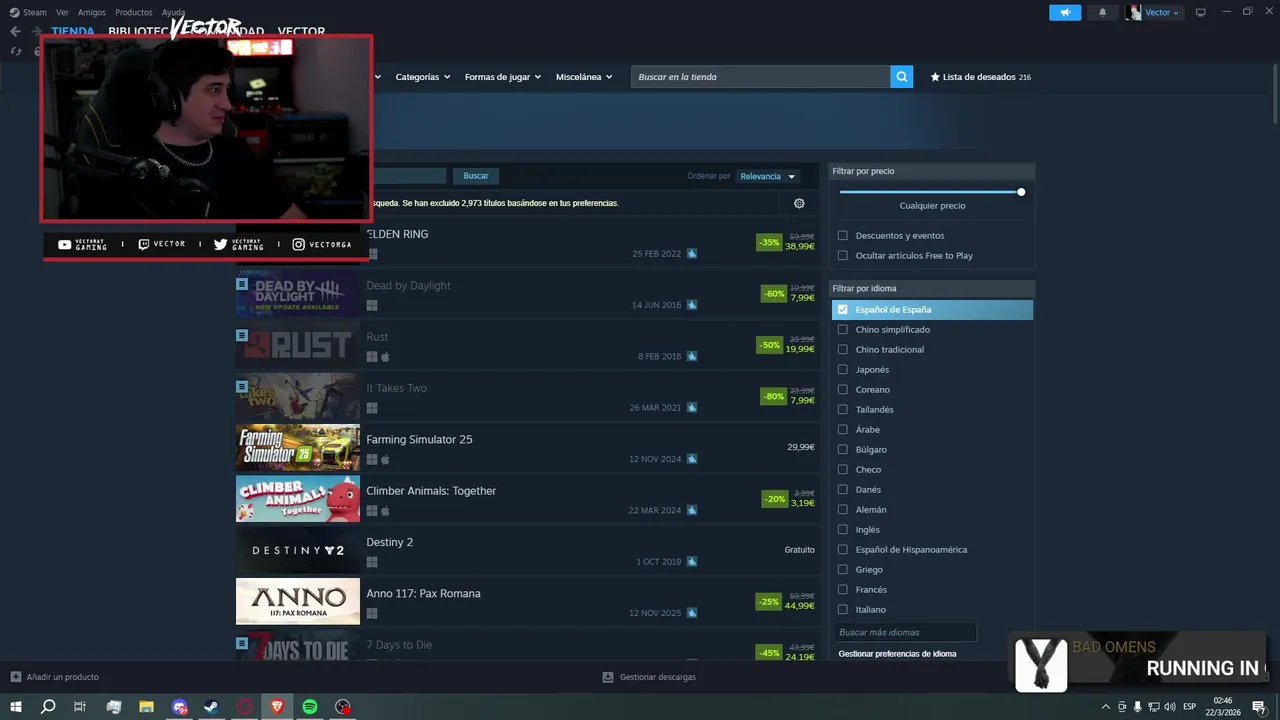This screenshot has height=720, width=1280.
Task: Expand the Formas de jugar menu
Action: 502,77
